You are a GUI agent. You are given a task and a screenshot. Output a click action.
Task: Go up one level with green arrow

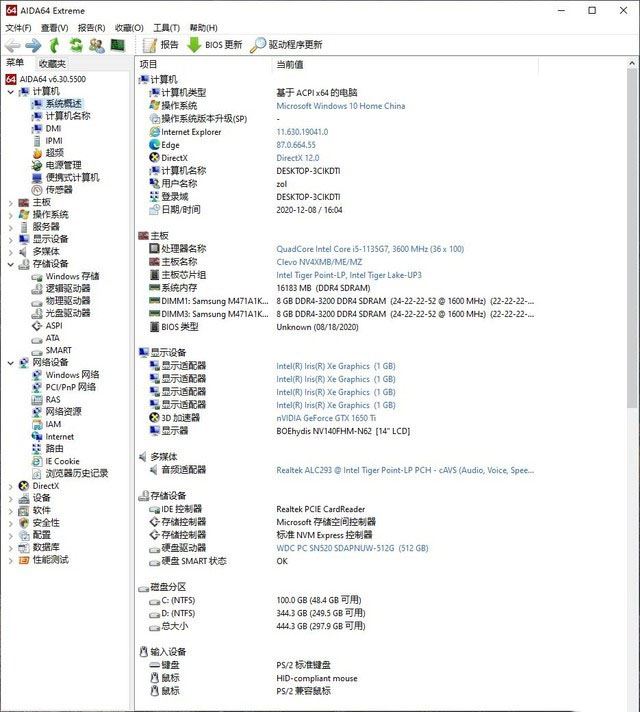click(x=54, y=45)
